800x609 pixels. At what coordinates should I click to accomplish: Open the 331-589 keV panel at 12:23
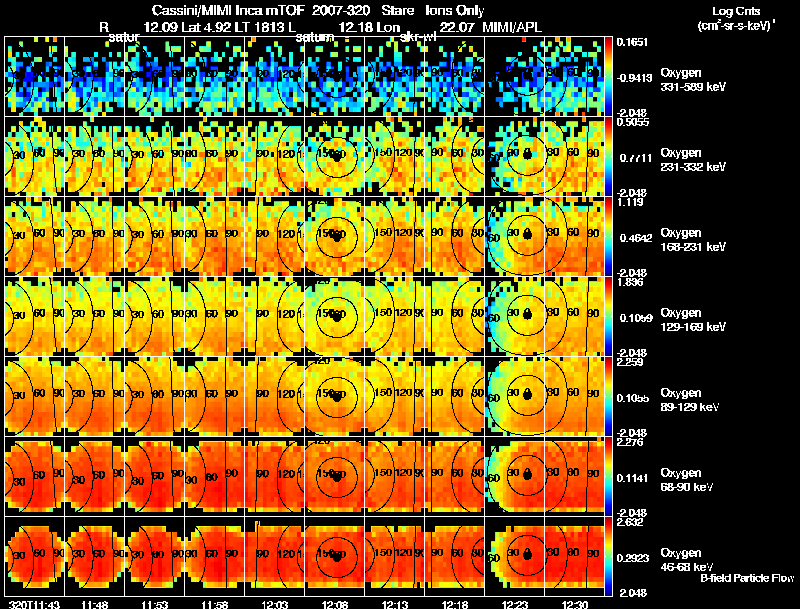pyautogui.click(x=514, y=76)
